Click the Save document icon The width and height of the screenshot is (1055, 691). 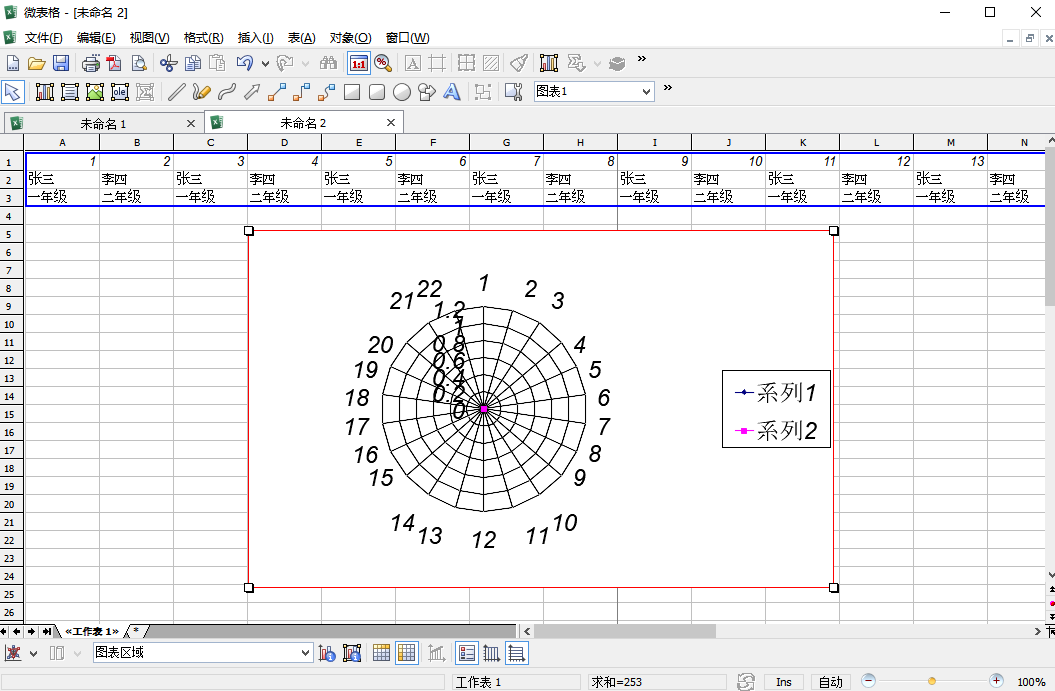61,64
